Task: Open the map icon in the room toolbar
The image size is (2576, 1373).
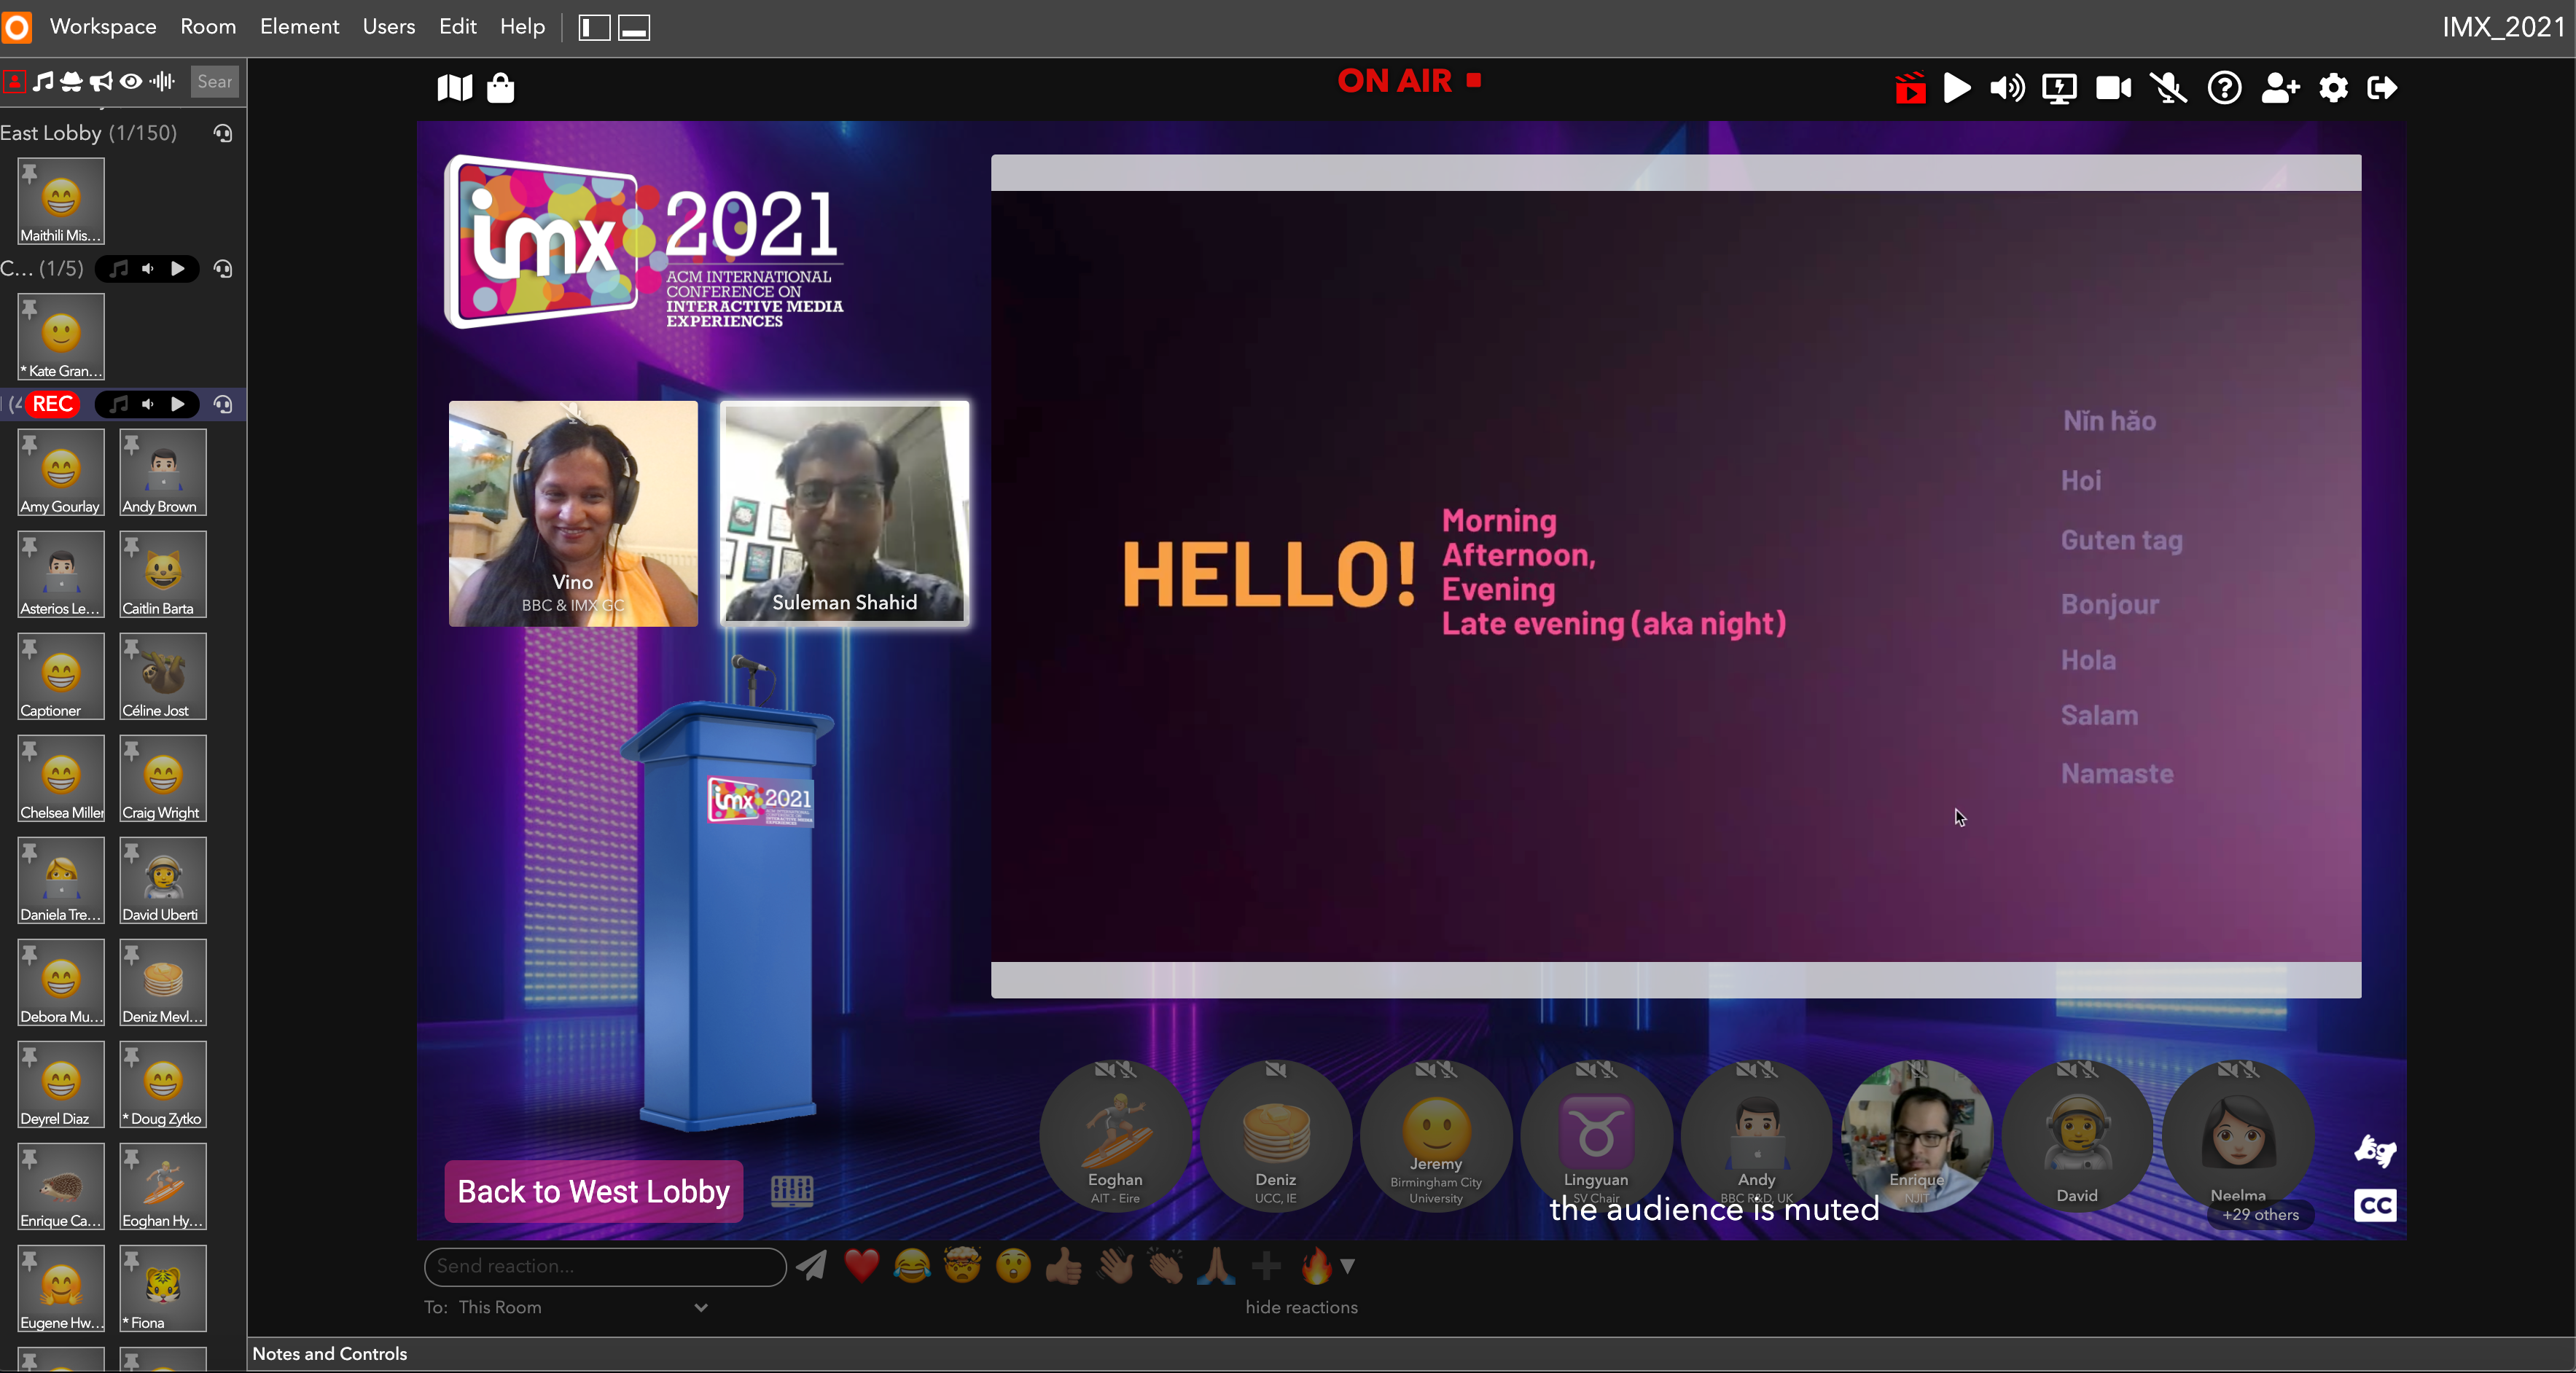Action: 454,88
